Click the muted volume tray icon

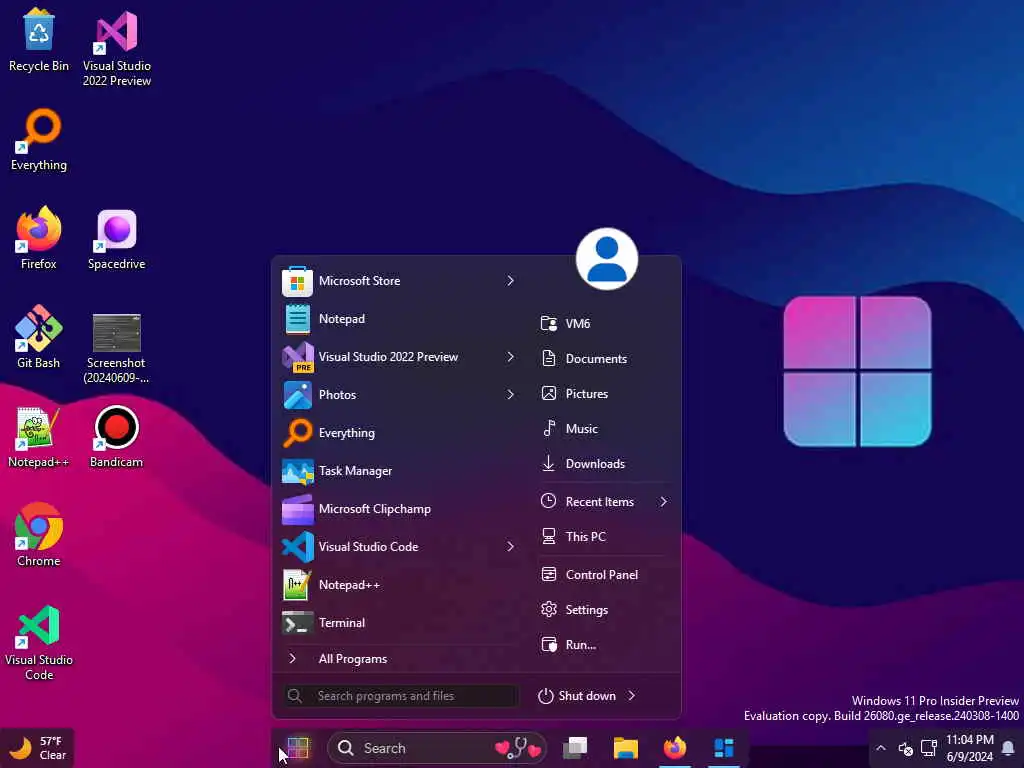coord(905,748)
